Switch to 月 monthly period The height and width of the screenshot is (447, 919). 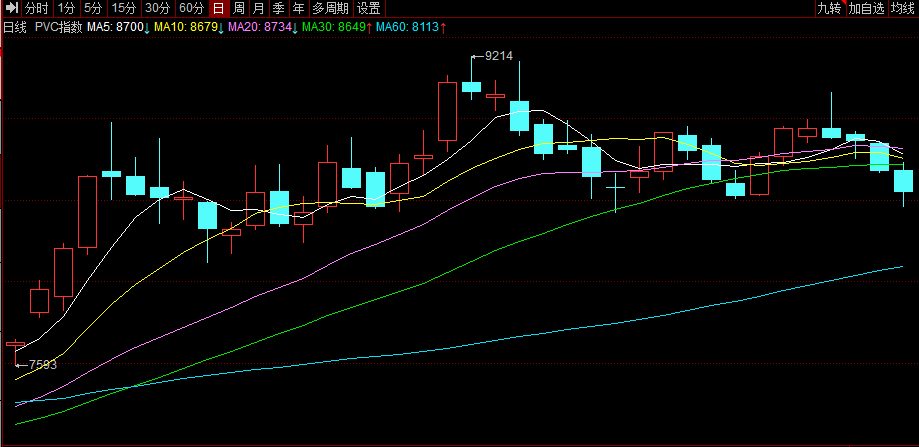pos(258,8)
